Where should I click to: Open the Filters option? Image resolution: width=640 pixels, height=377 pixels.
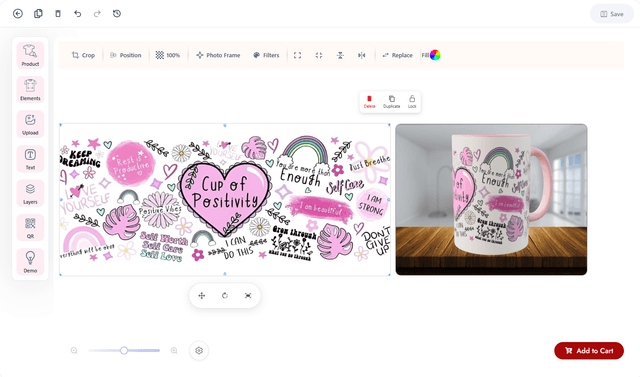[266, 55]
